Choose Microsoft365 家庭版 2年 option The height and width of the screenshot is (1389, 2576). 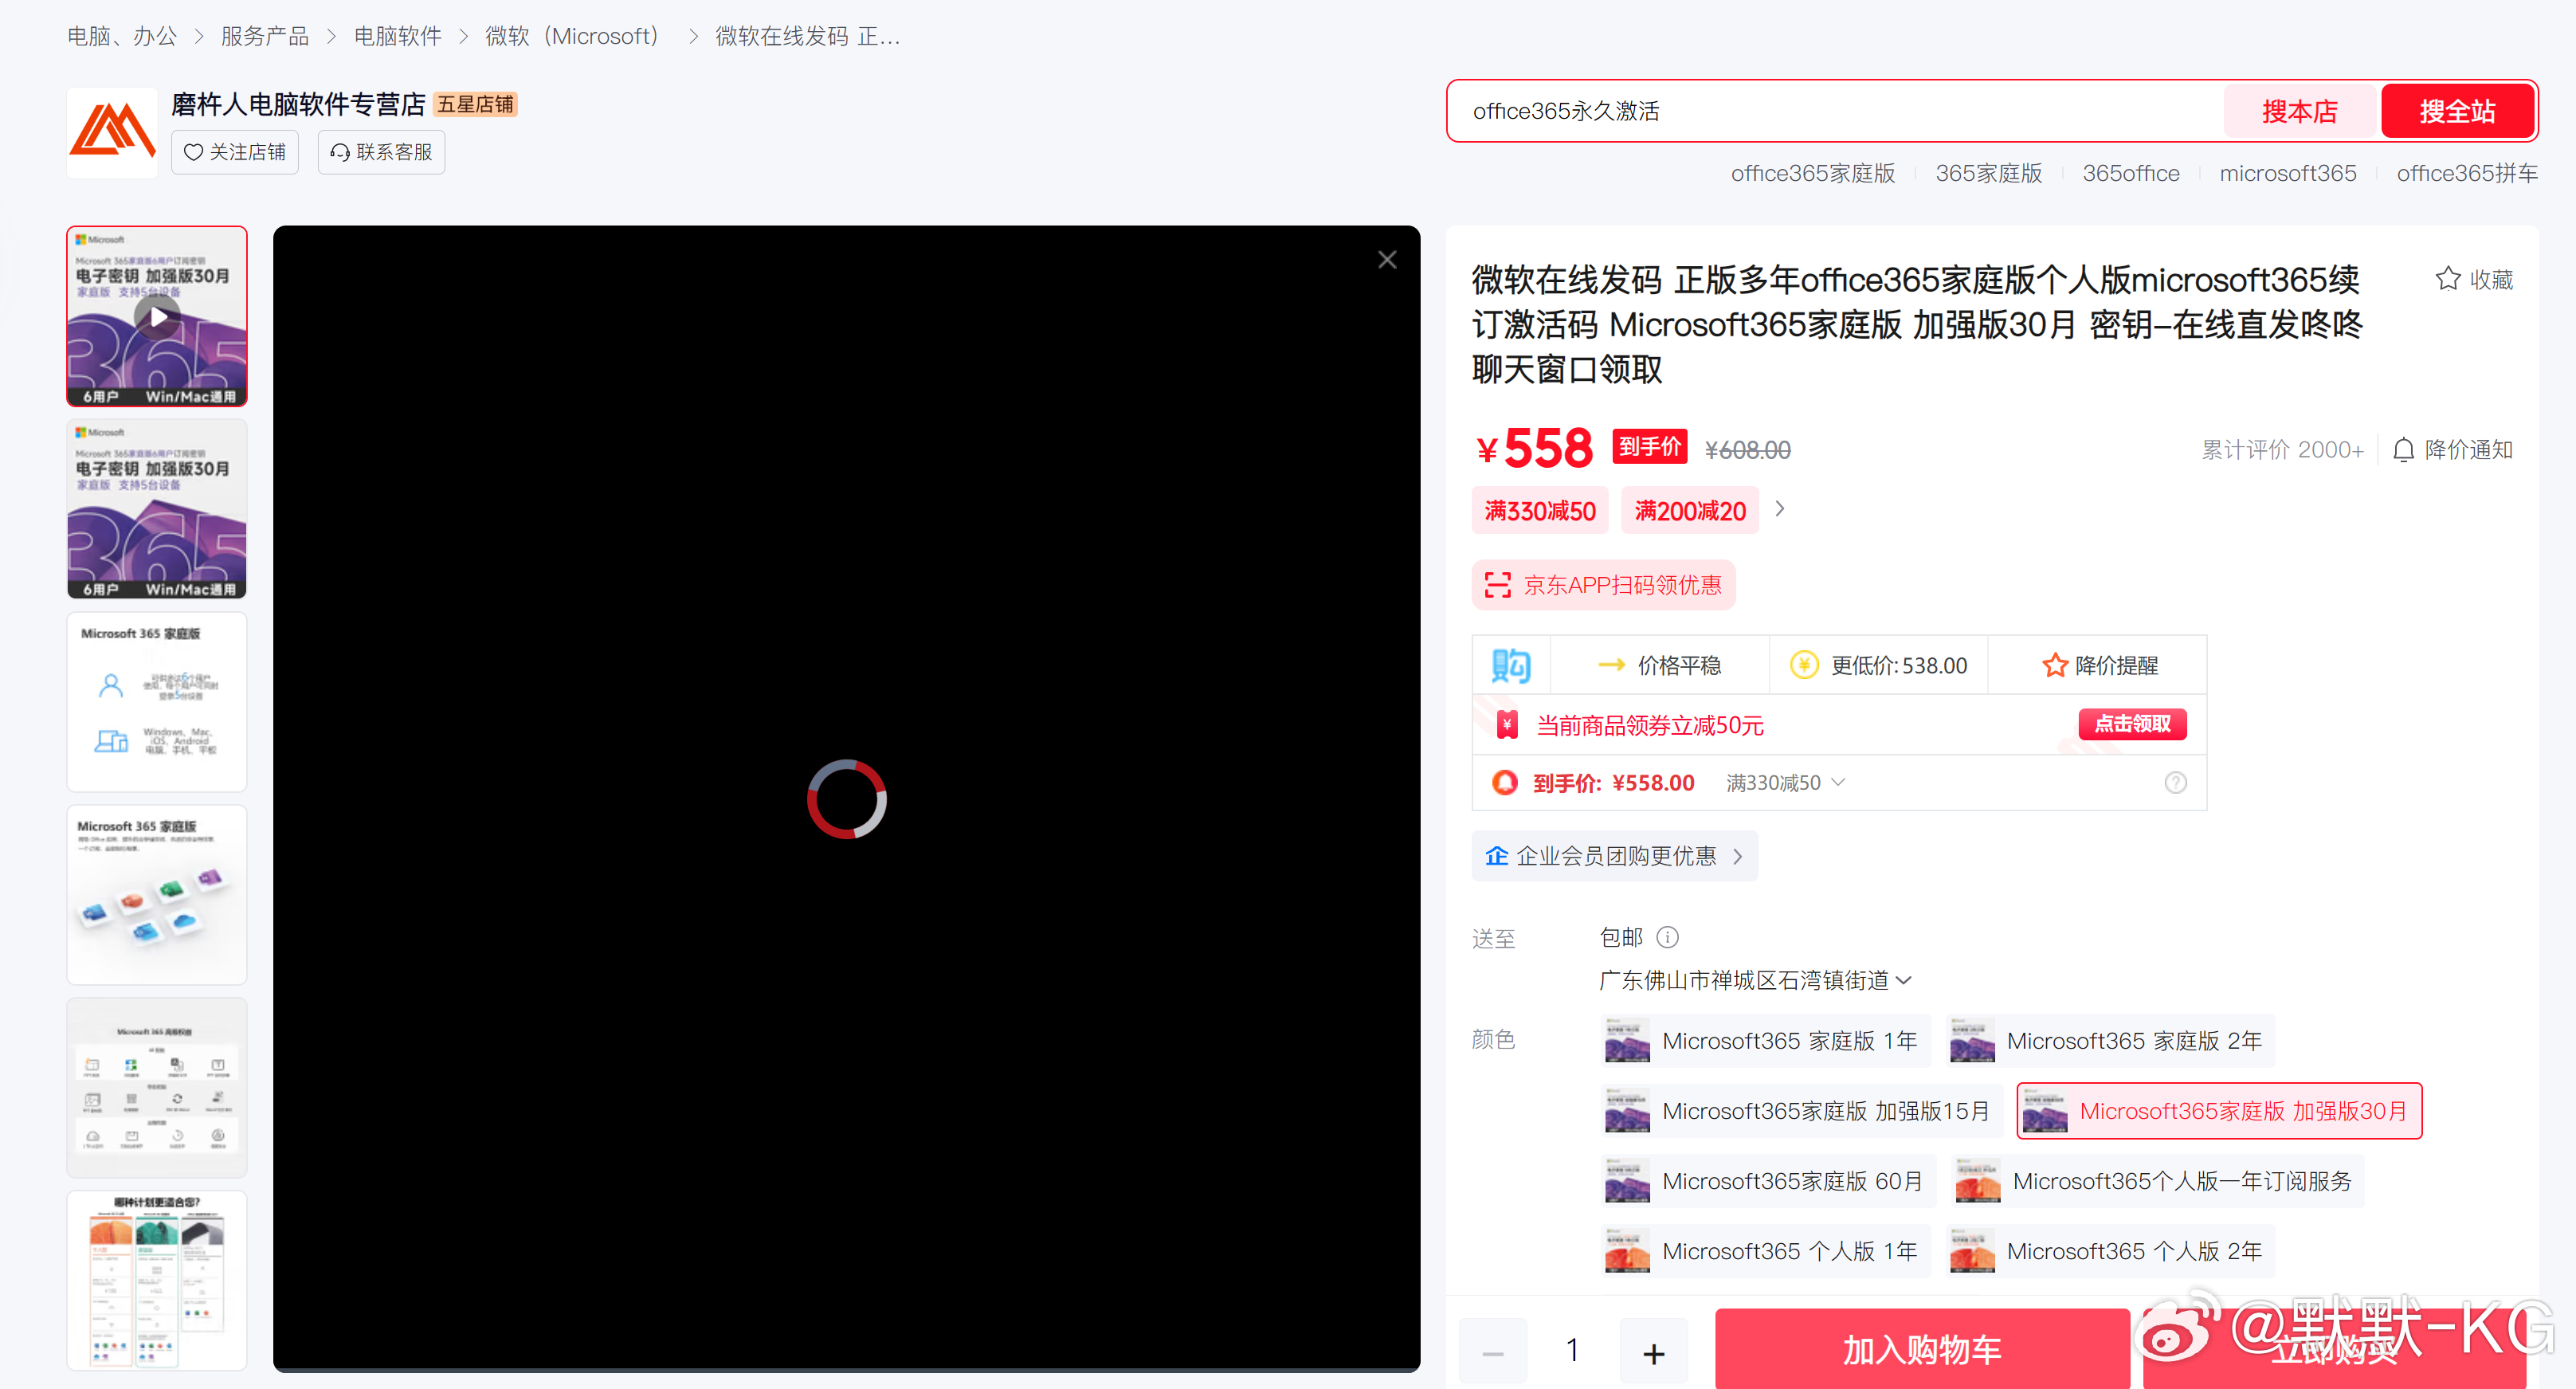(2109, 1041)
